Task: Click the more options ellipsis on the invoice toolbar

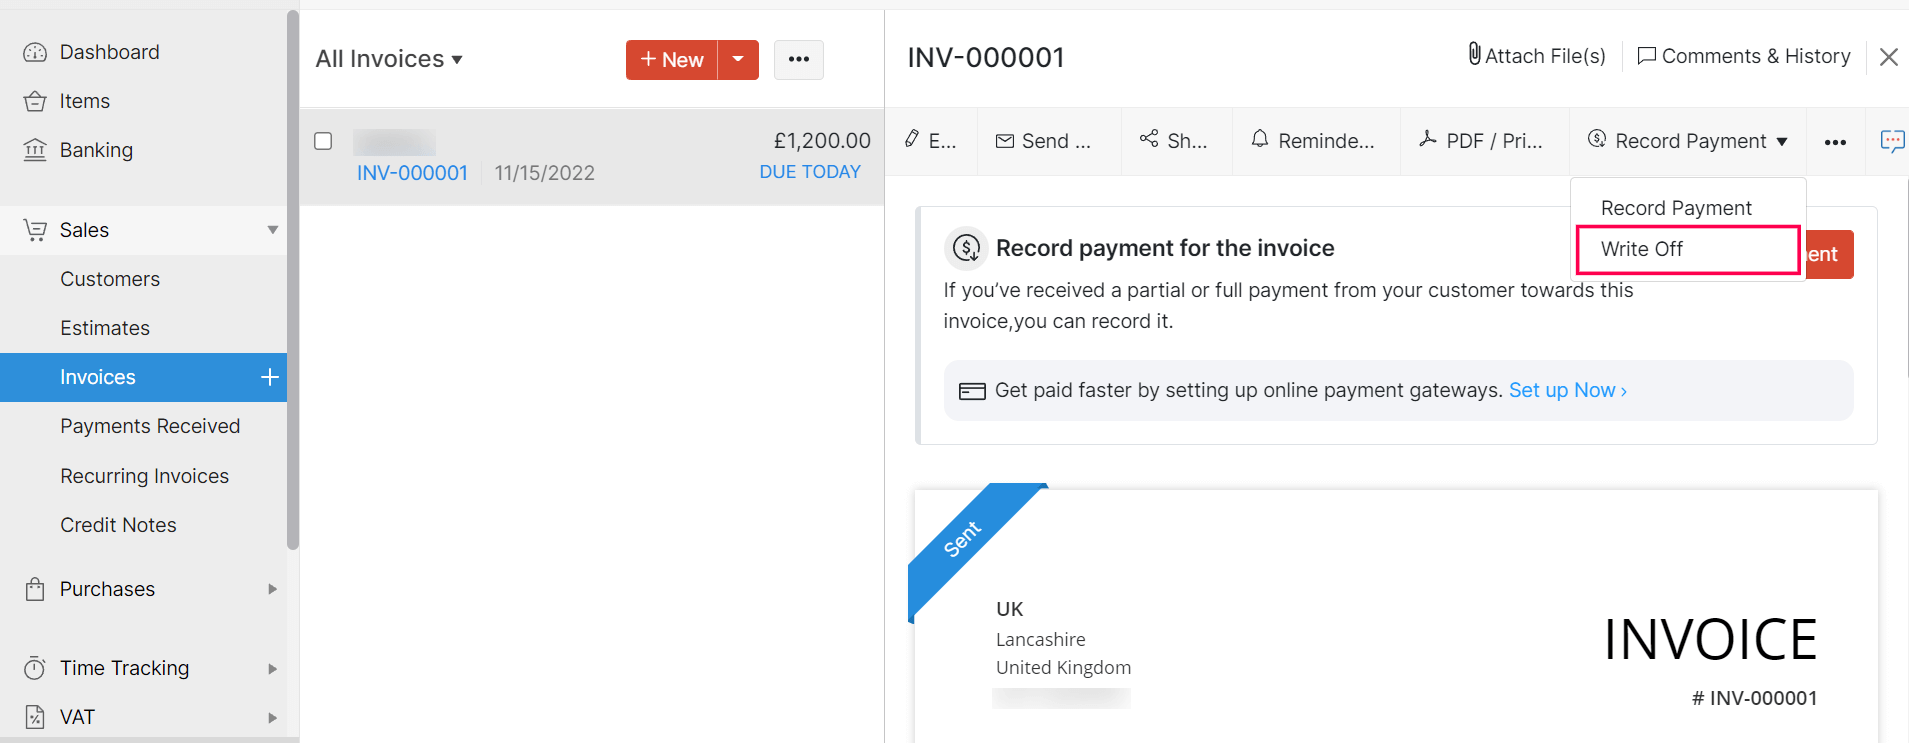Action: point(1835,142)
